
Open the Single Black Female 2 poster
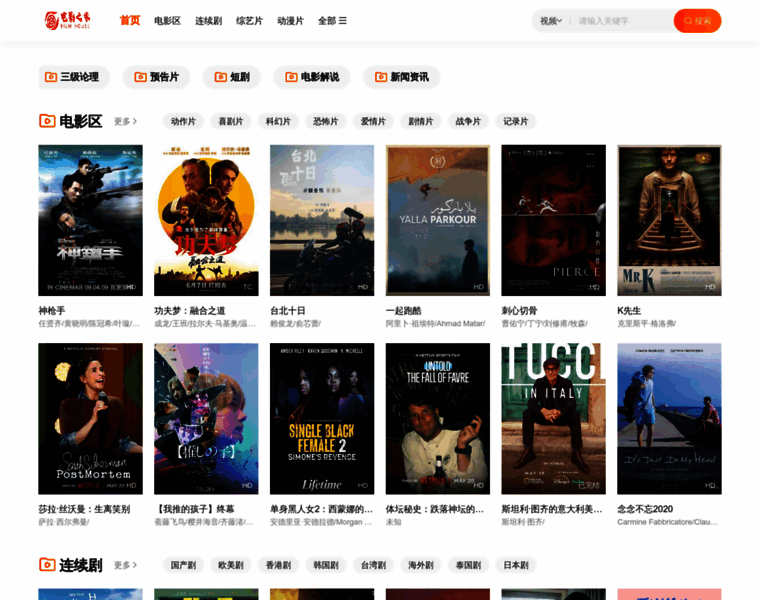click(x=322, y=419)
